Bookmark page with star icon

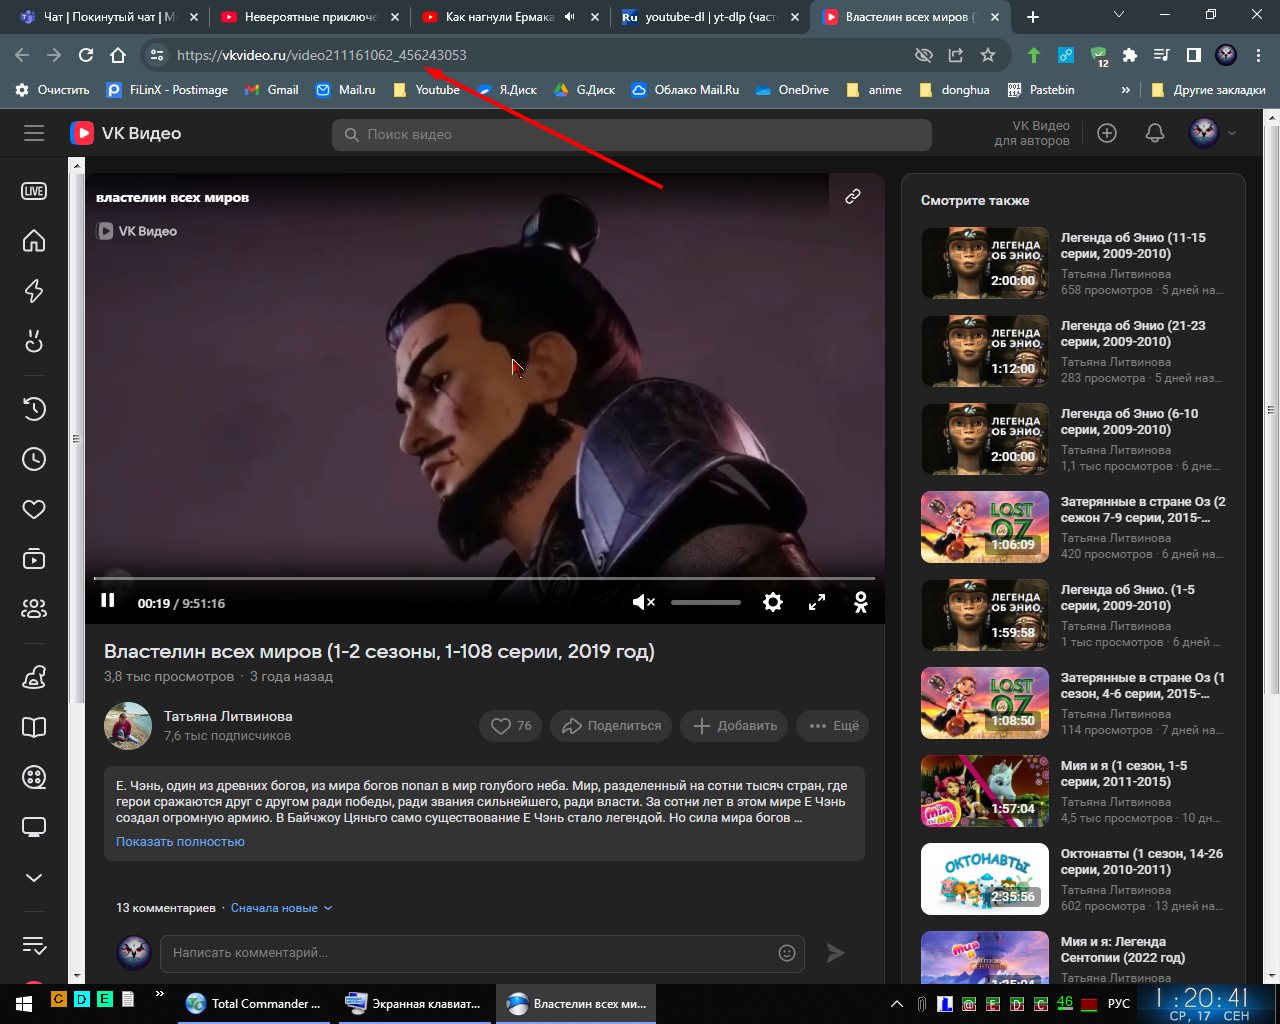click(988, 55)
